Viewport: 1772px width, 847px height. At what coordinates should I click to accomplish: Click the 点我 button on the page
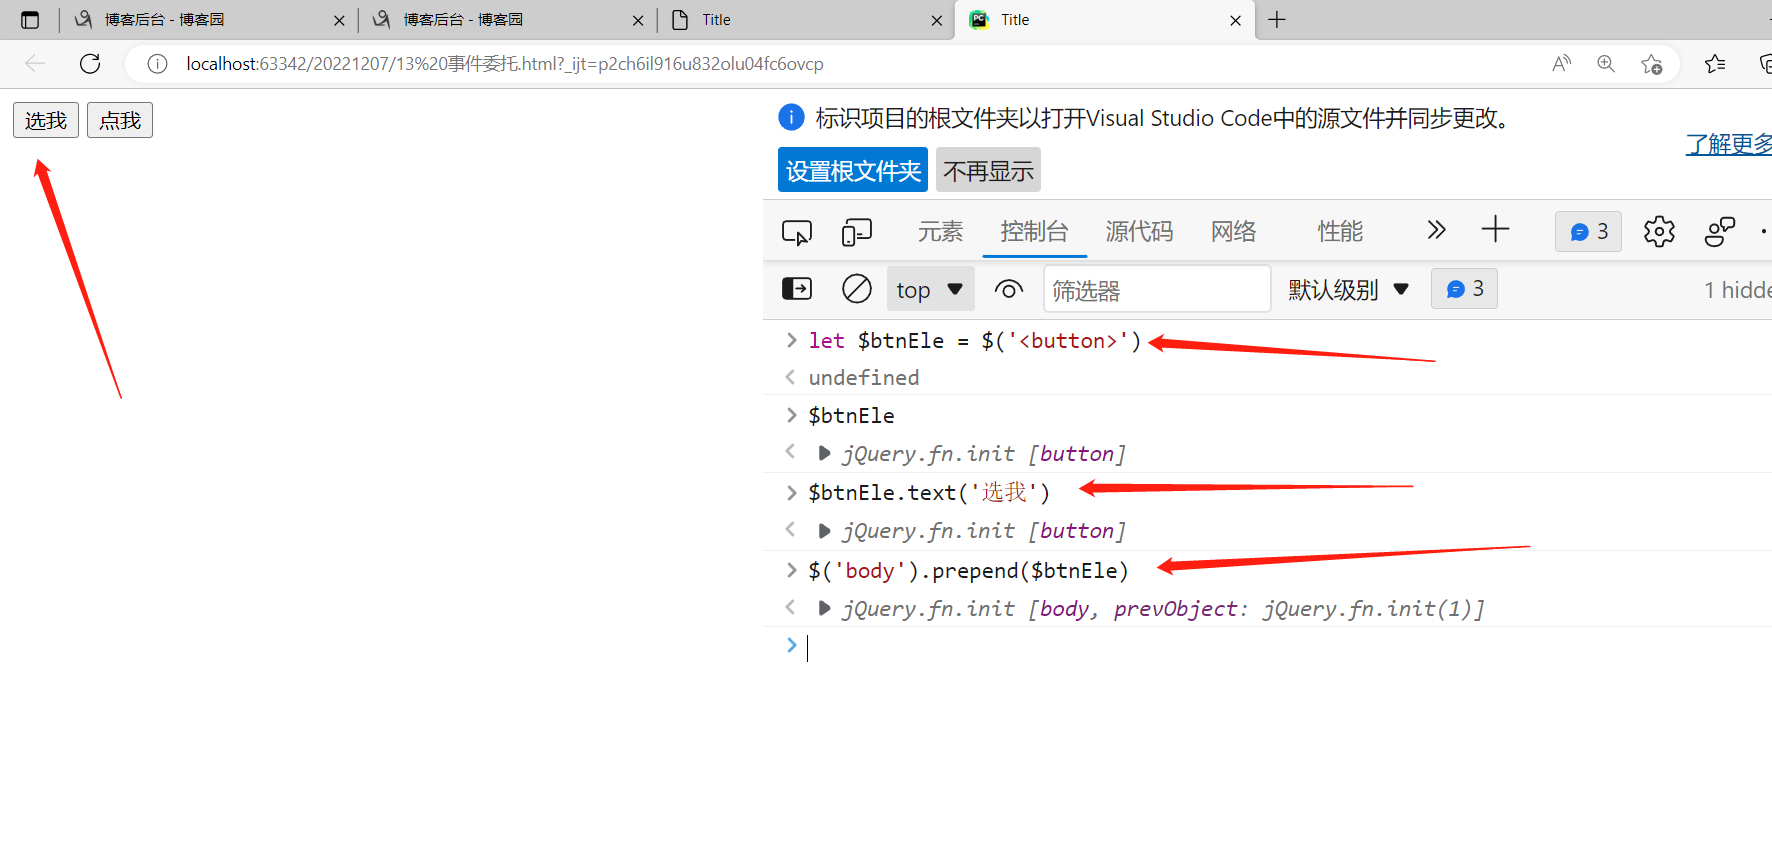(120, 120)
